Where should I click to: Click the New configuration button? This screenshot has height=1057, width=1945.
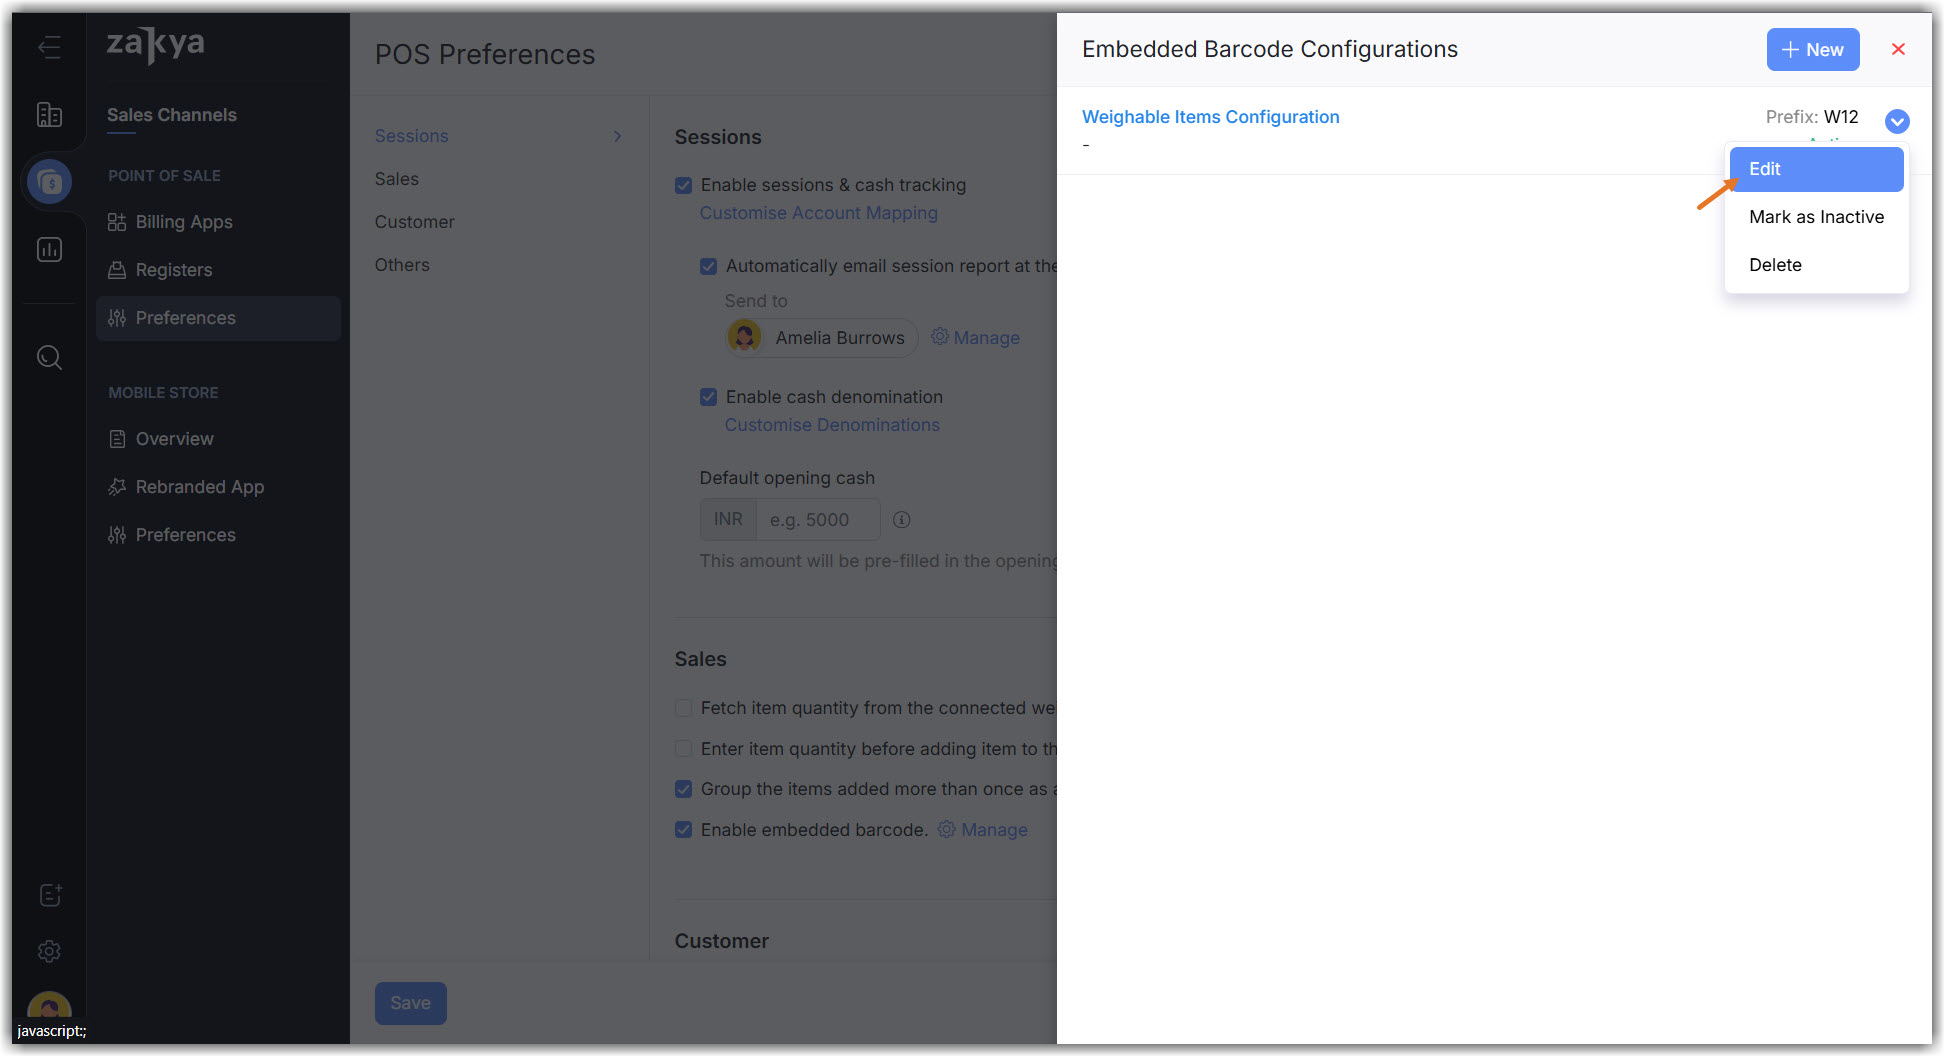click(1812, 50)
